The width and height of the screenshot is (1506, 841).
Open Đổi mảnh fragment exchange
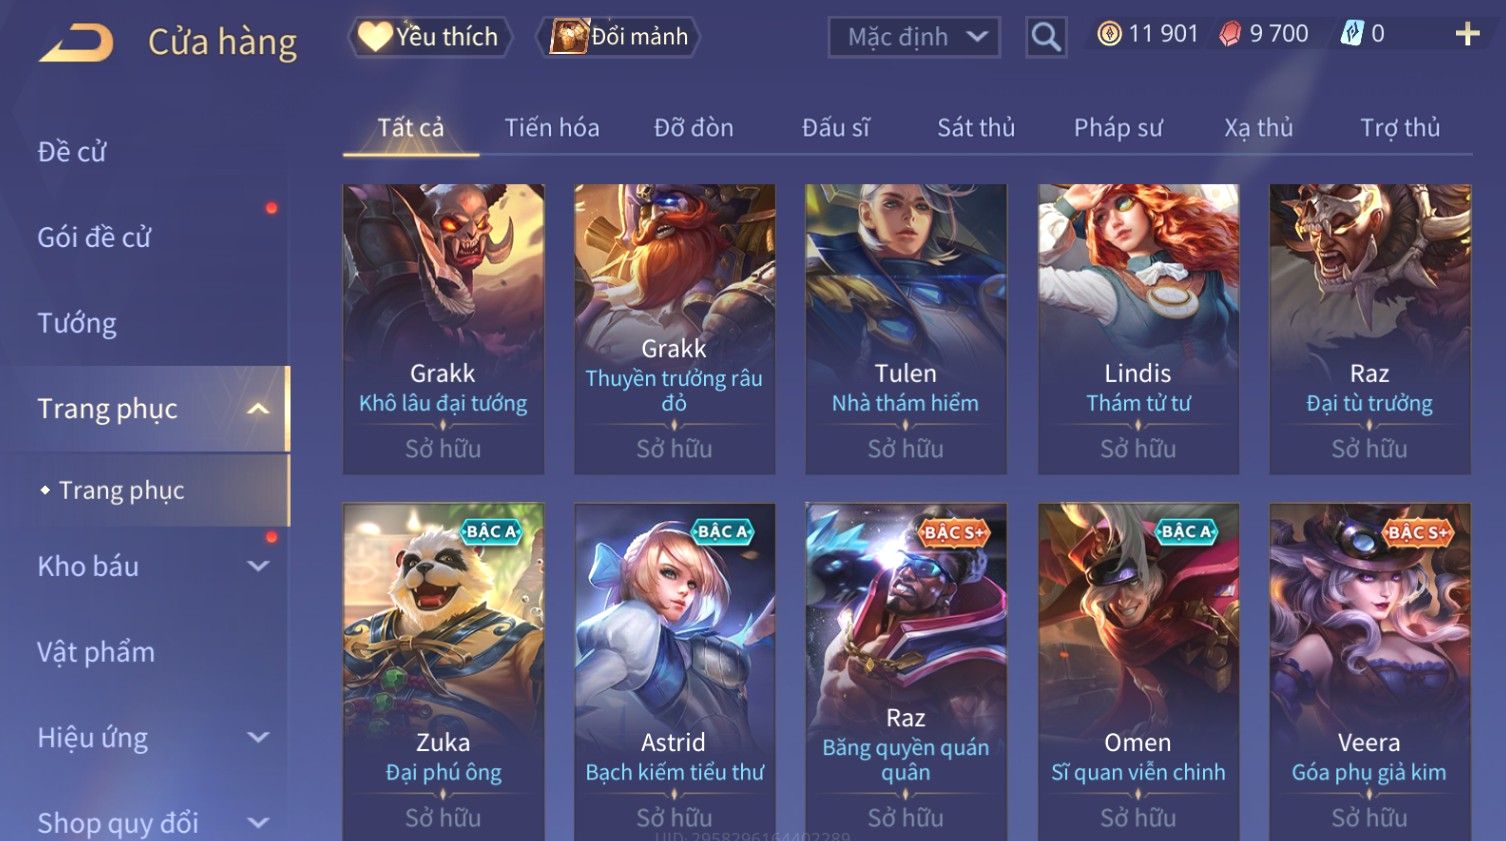point(619,37)
